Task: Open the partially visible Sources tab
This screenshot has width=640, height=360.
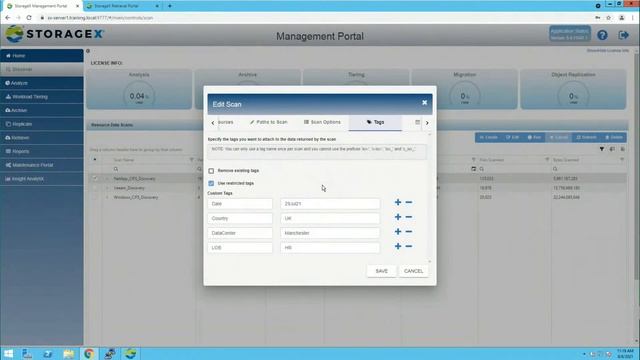Action: point(225,122)
